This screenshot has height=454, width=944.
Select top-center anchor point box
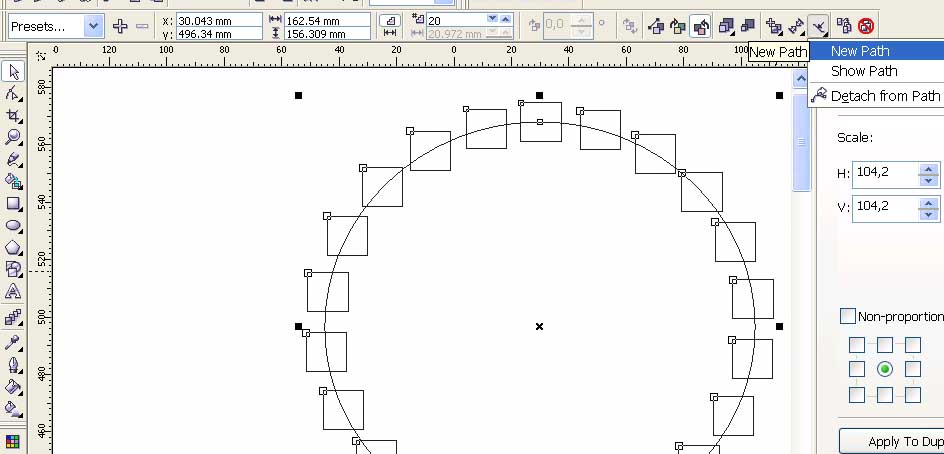tap(884, 344)
